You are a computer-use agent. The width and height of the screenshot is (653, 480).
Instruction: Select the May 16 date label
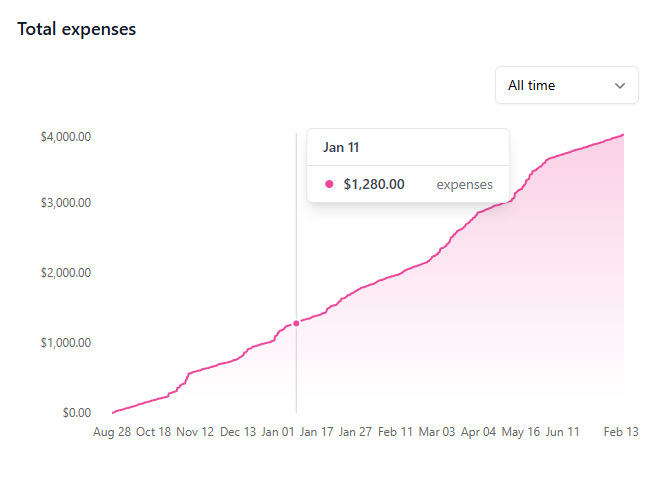tap(521, 432)
